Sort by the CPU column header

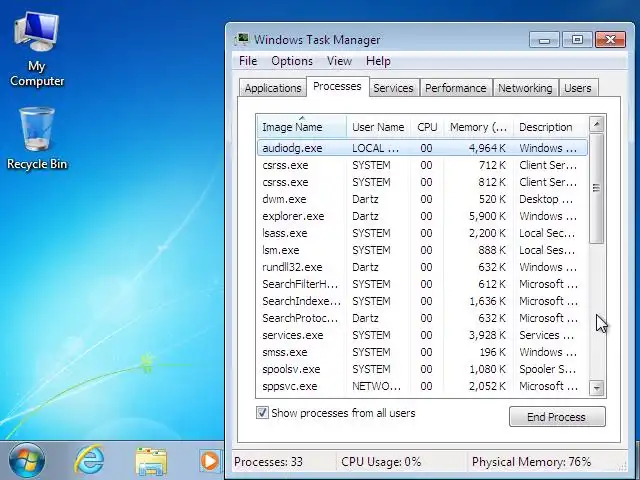(427, 127)
